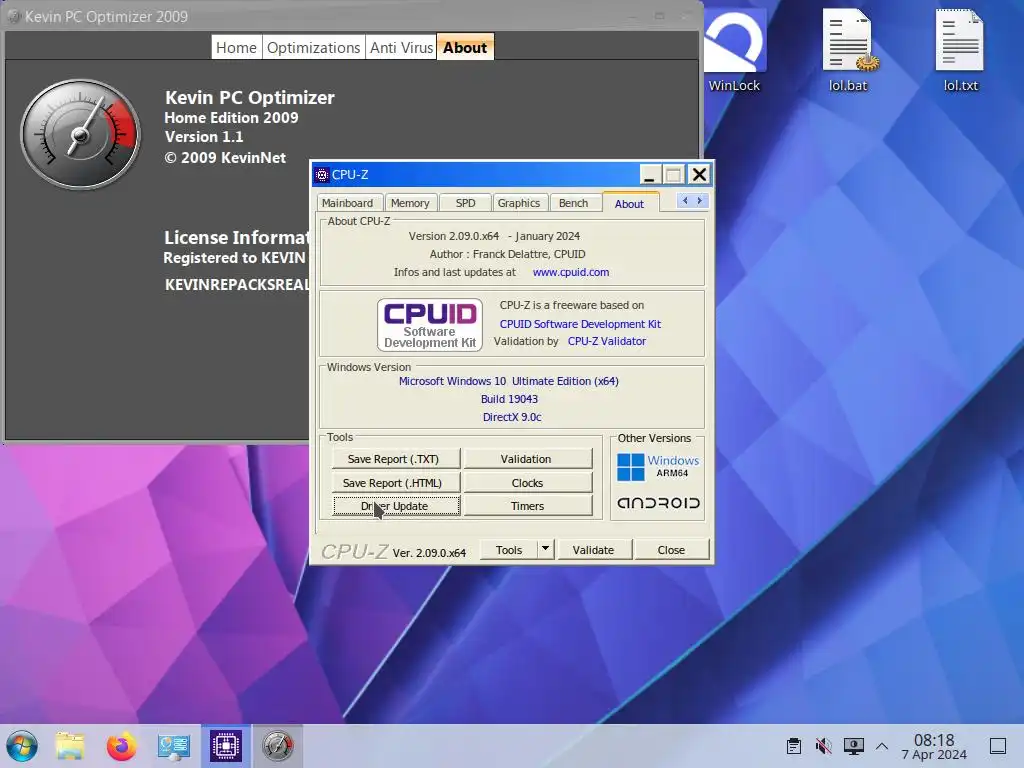Switch to CPU-Z taskbar button

click(x=225, y=746)
